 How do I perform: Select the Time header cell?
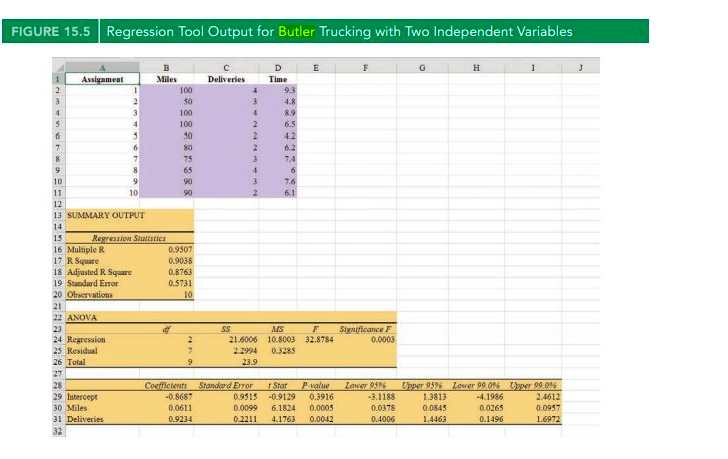click(x=278, y=79)
